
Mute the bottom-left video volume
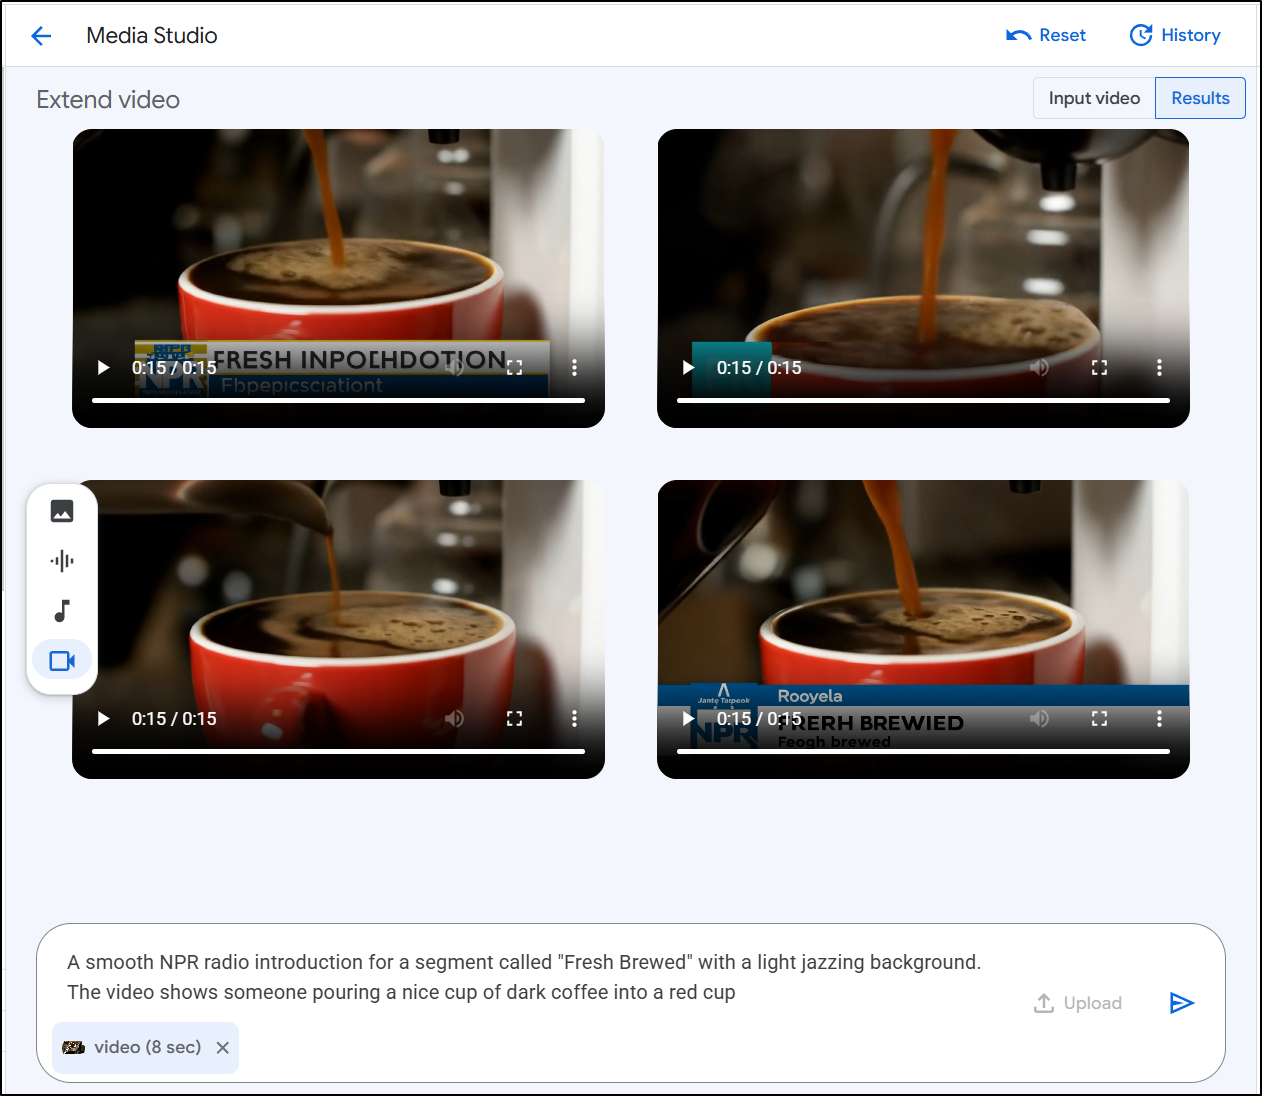pyautogui.click(x=455, y=718)
